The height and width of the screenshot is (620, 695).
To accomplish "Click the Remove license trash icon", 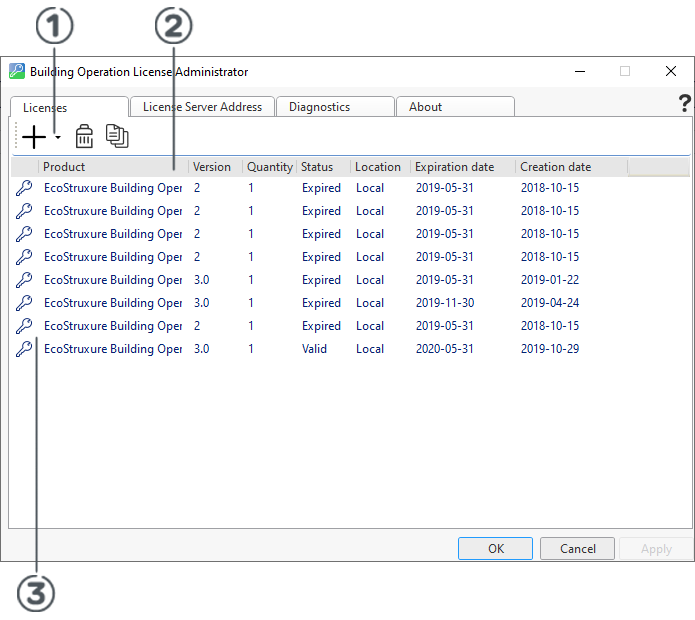I will tap(84, 136).
